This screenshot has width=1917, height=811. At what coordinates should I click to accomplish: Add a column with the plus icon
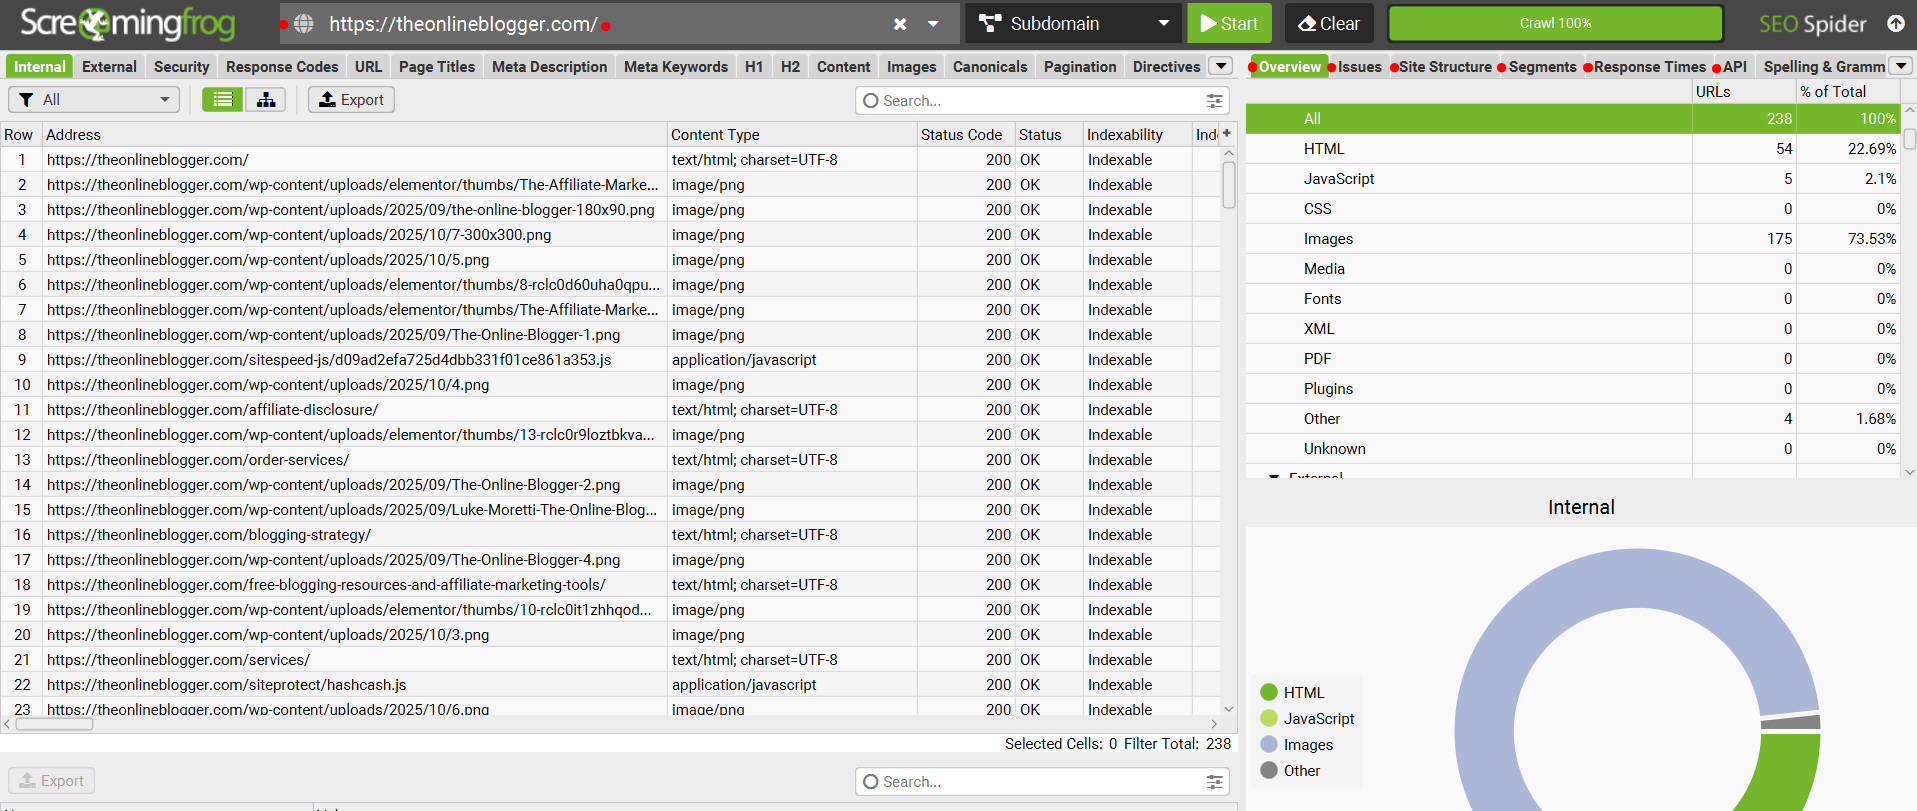pos(1227,133)
